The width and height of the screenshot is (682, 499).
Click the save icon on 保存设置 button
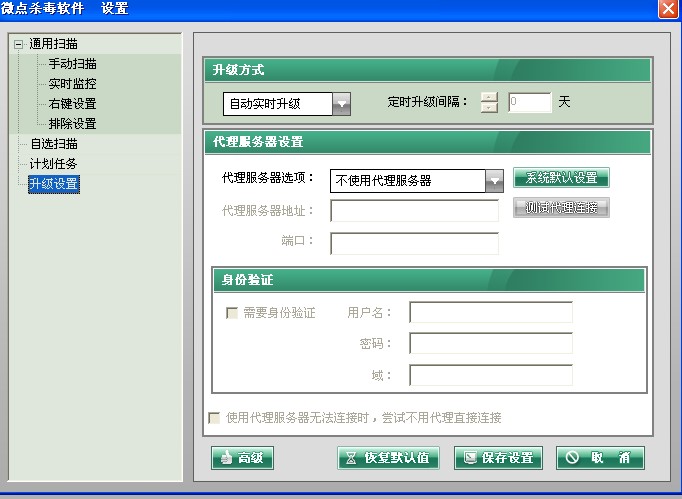(470, 458)
